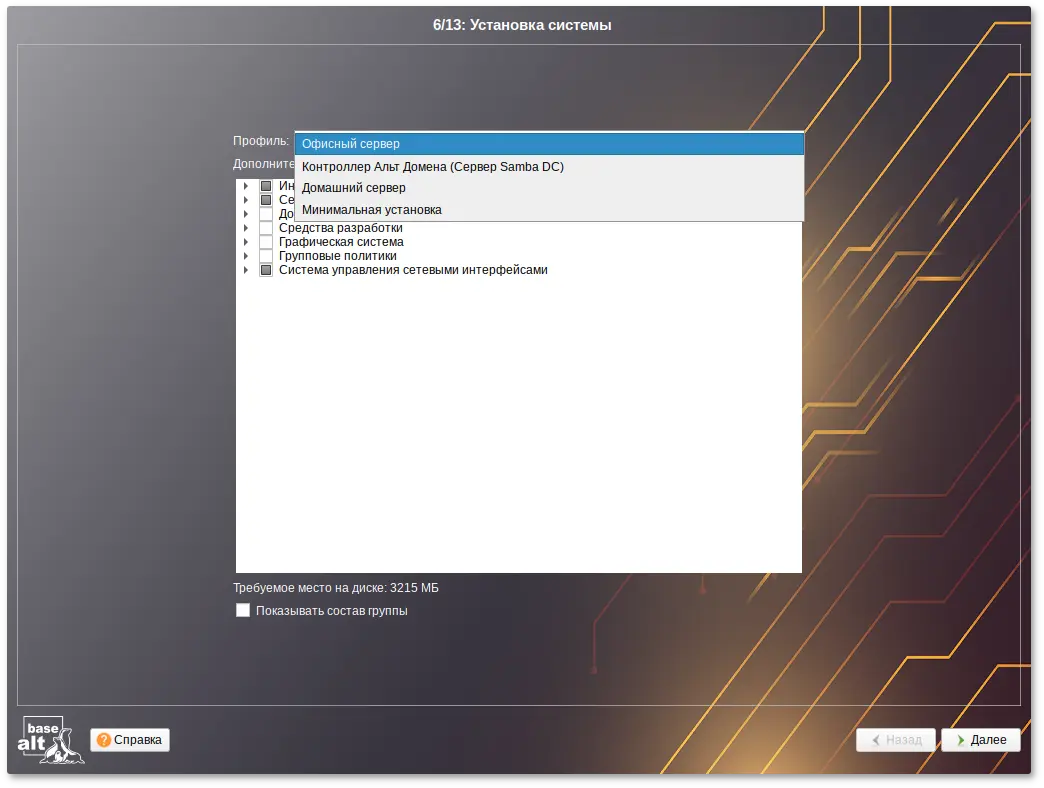
Task: Click the base alt logo
Action: [50, 740]
